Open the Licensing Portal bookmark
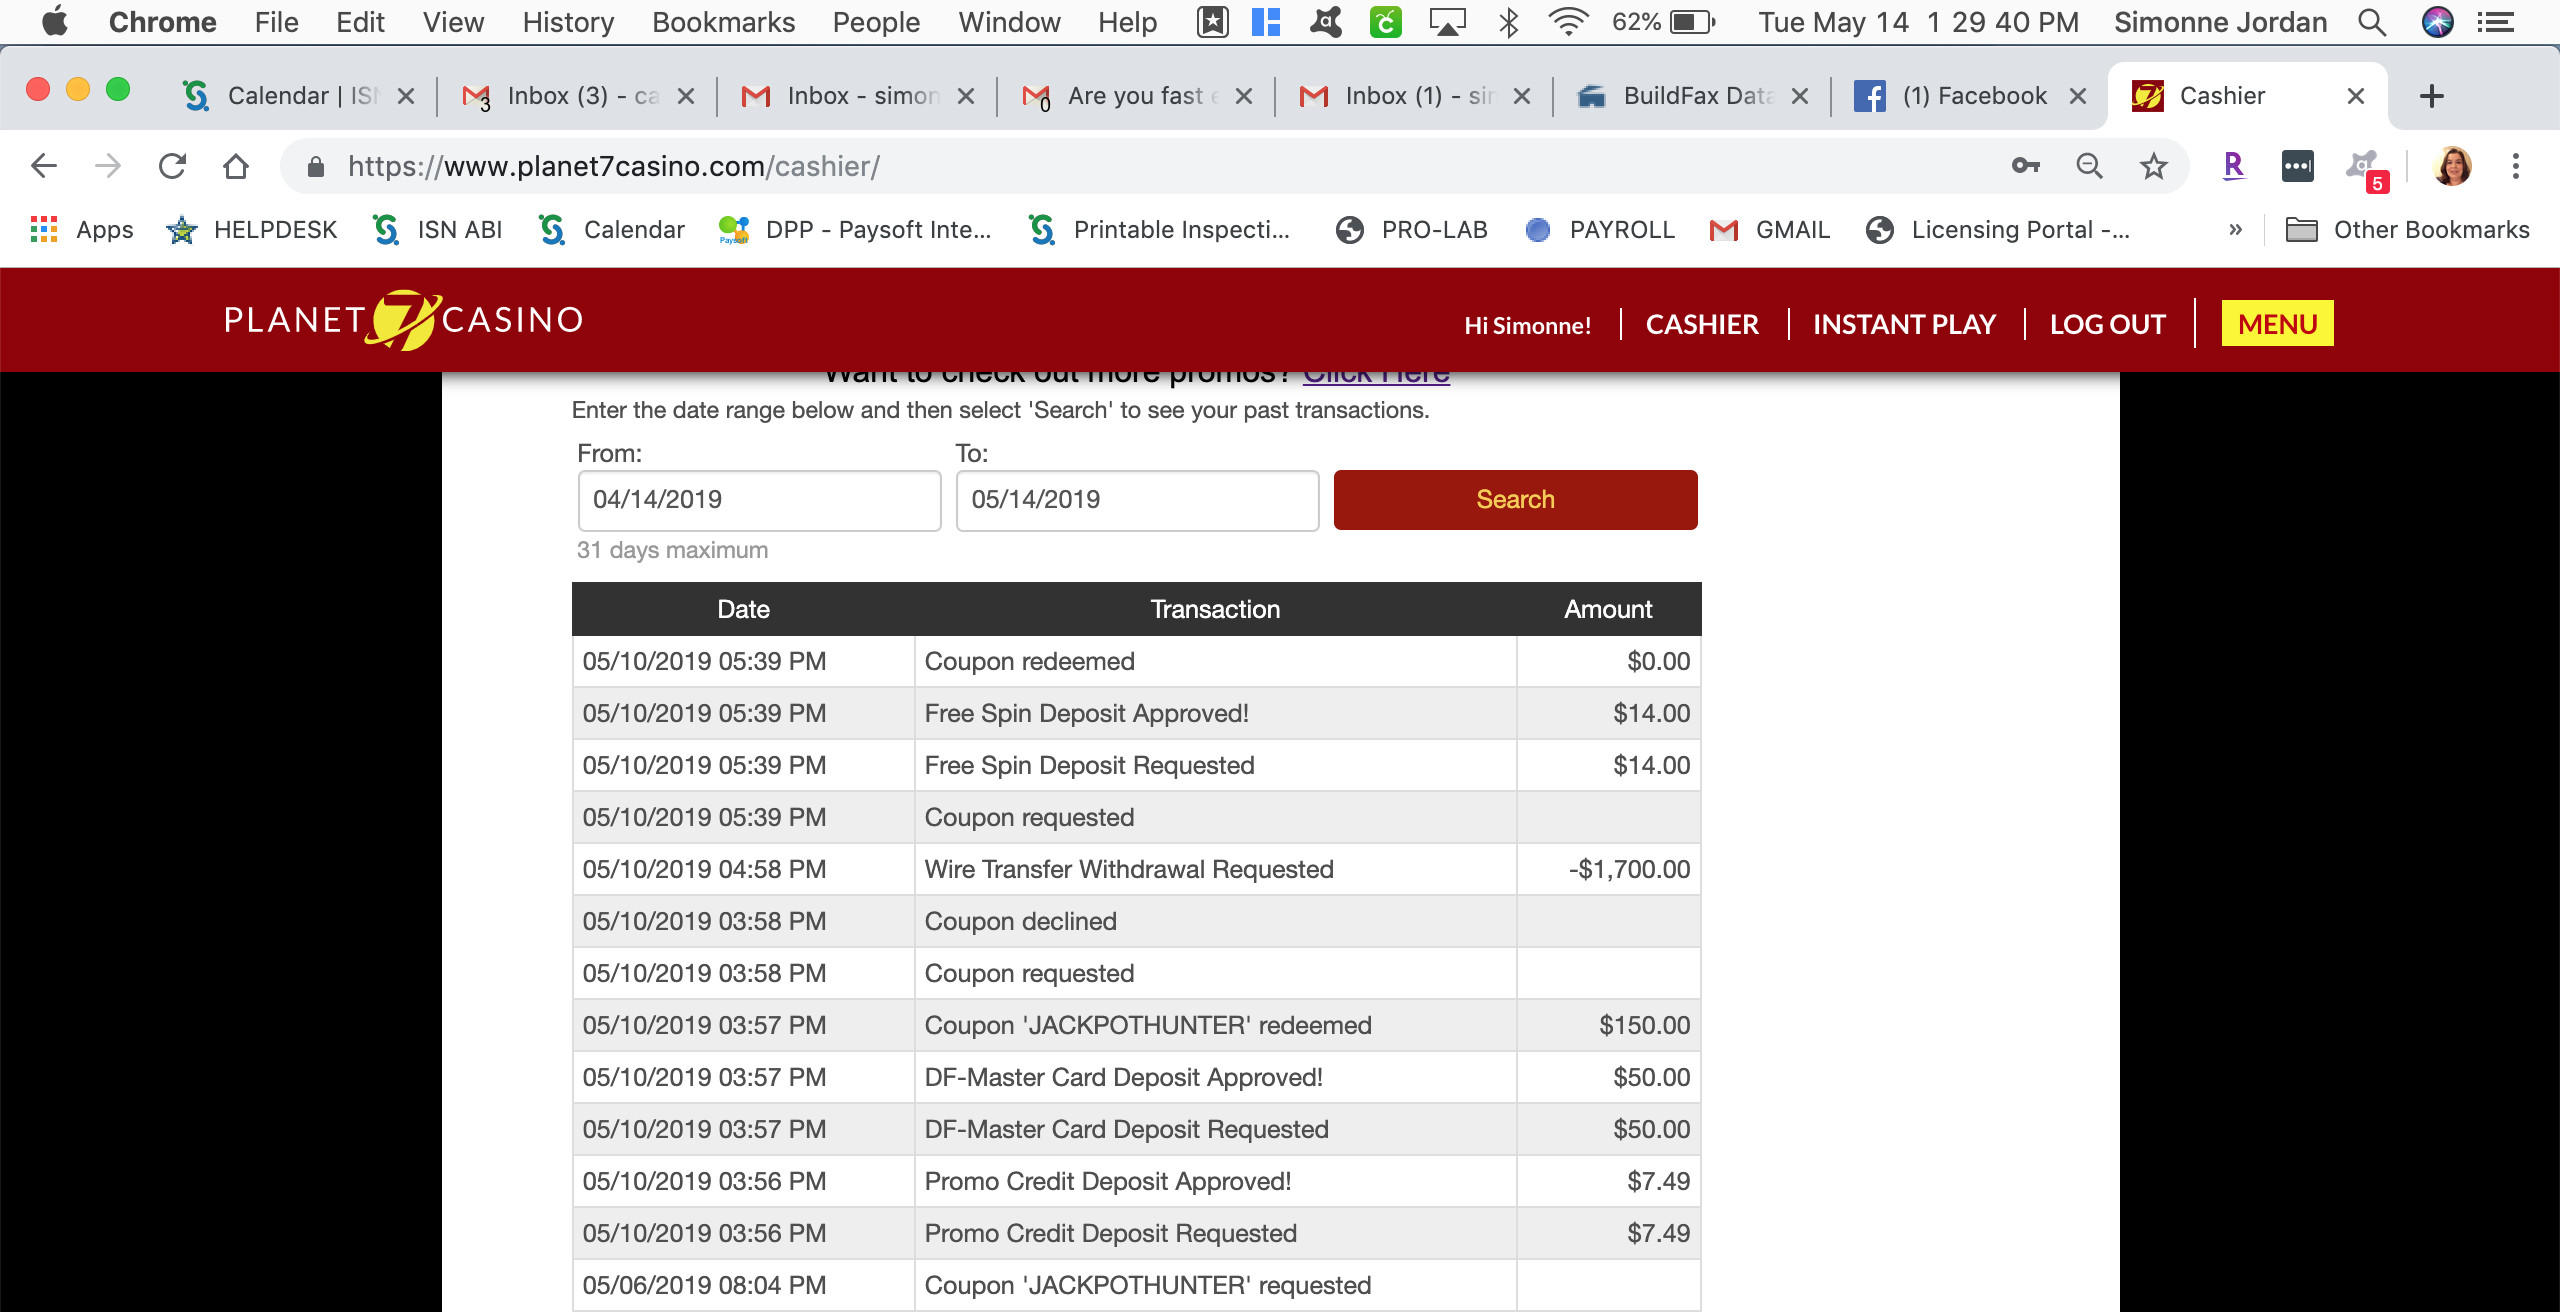This screenshot has height=1312, width=2560. [1997, 230]
